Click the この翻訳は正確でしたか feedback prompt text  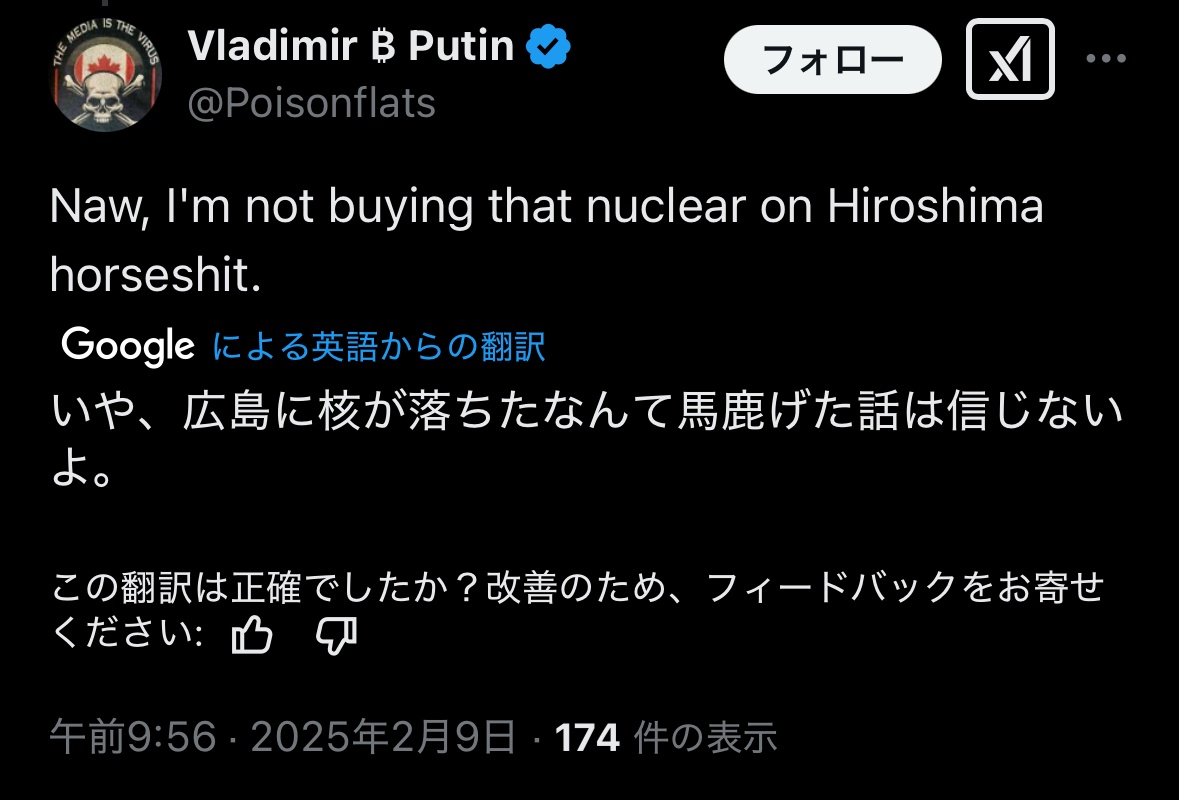[x=576, y=587]
